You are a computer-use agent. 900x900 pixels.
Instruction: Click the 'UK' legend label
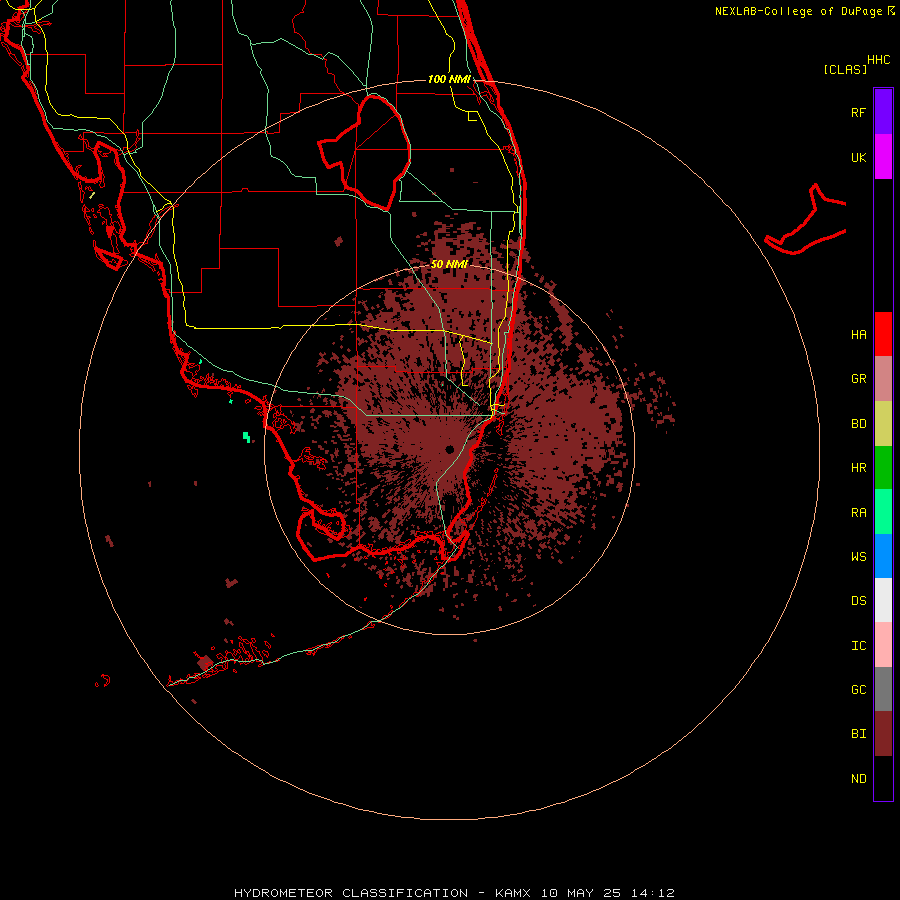point(859,157)
